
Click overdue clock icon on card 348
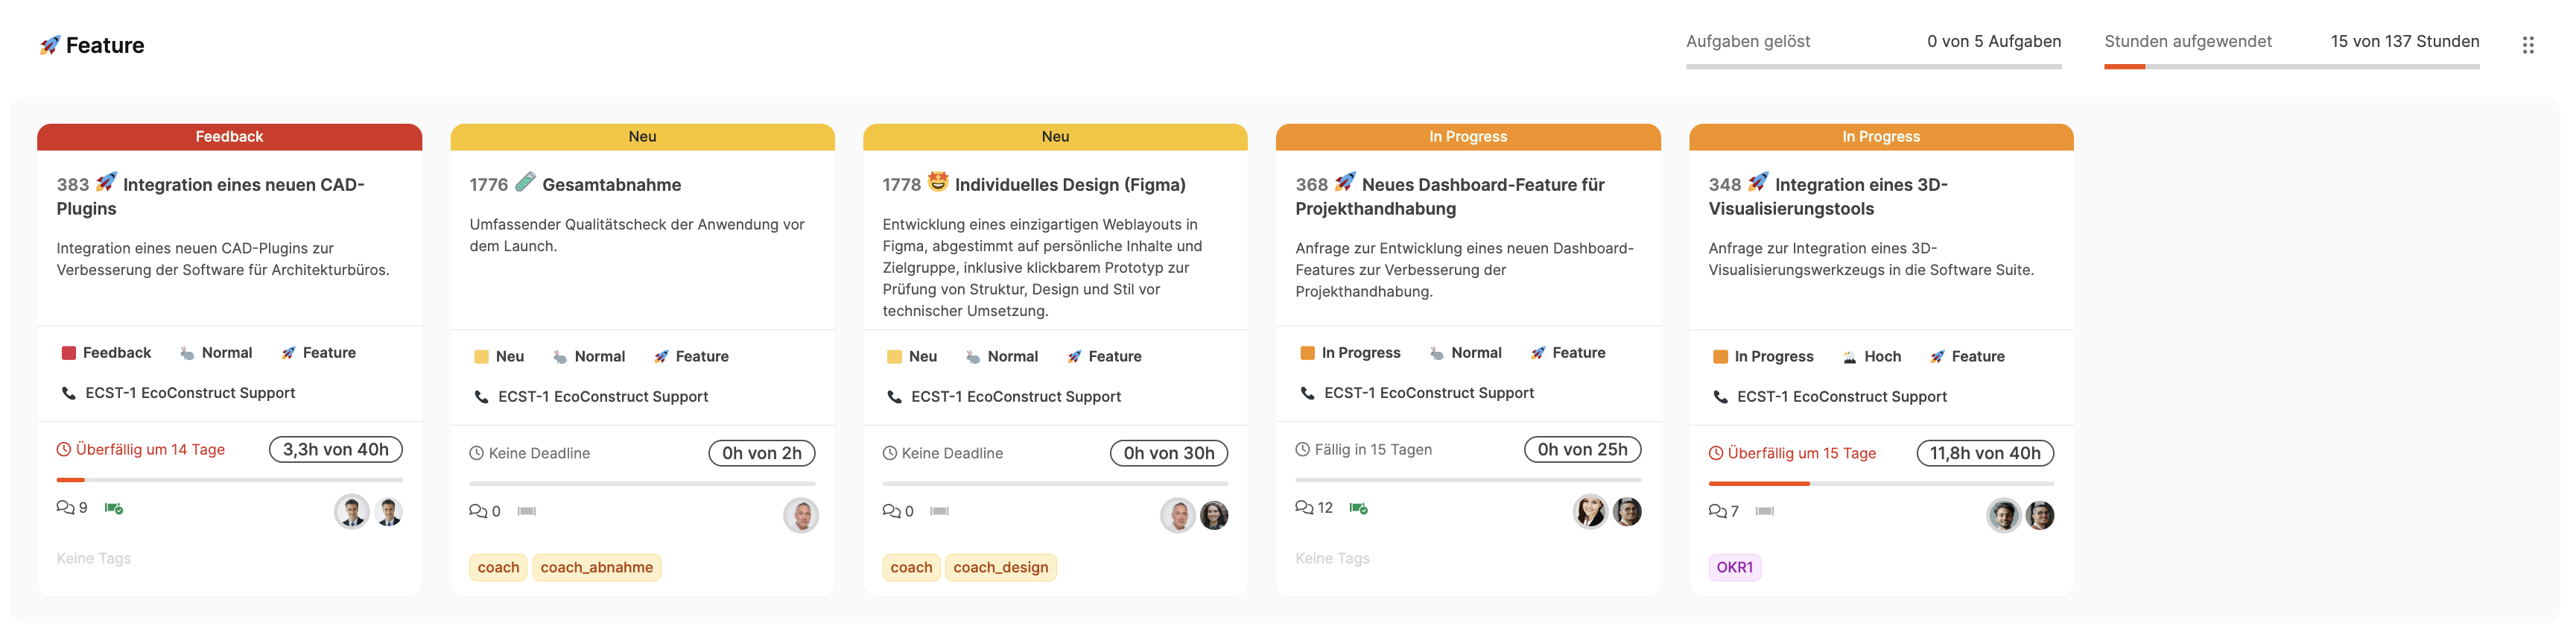(x=1716, y=453)
